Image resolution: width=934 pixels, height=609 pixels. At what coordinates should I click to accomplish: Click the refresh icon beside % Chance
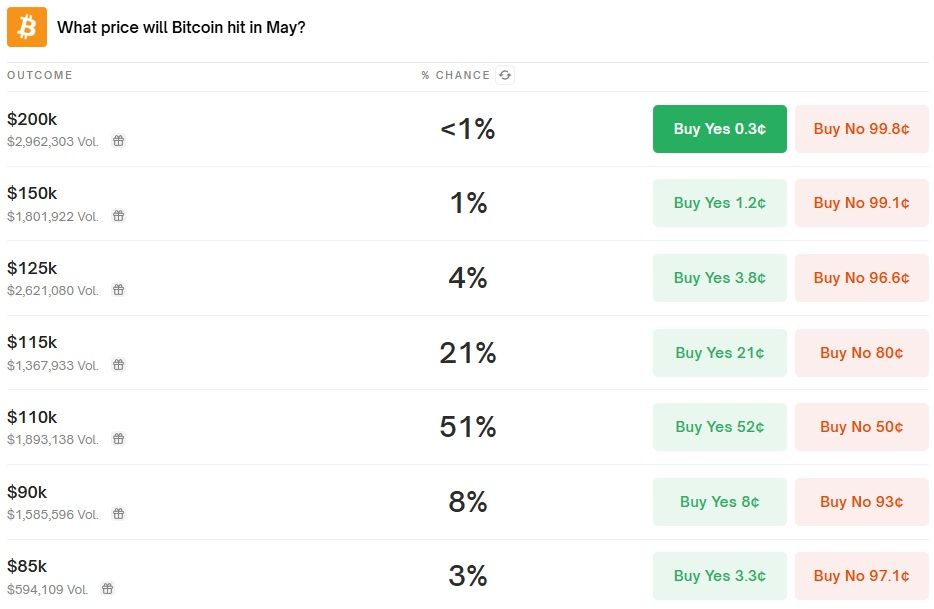(x=505, y=75)
